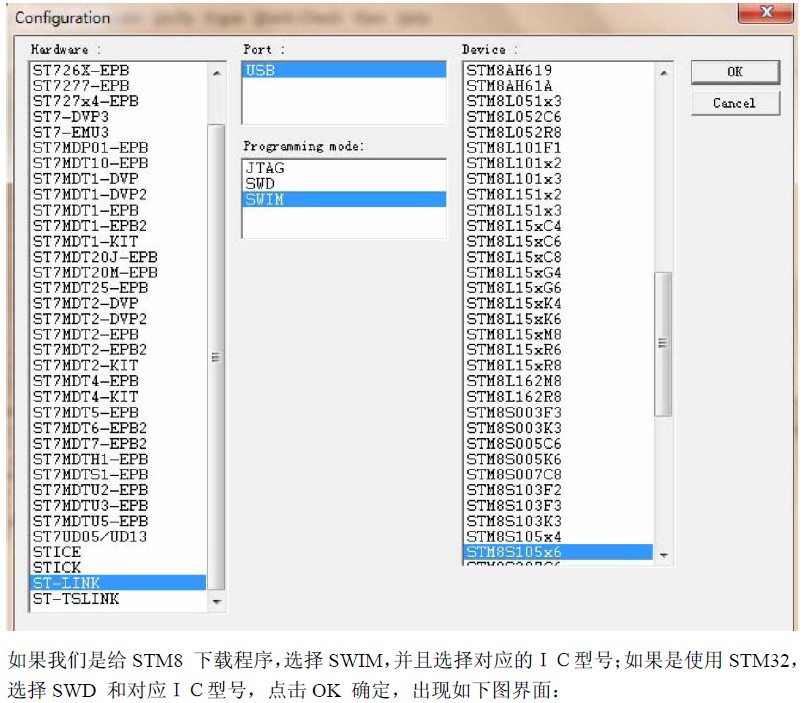The width and height of the screenshot is (807, 703).
Task: Select STM8S103K3 device
Action: click(558, 521)
